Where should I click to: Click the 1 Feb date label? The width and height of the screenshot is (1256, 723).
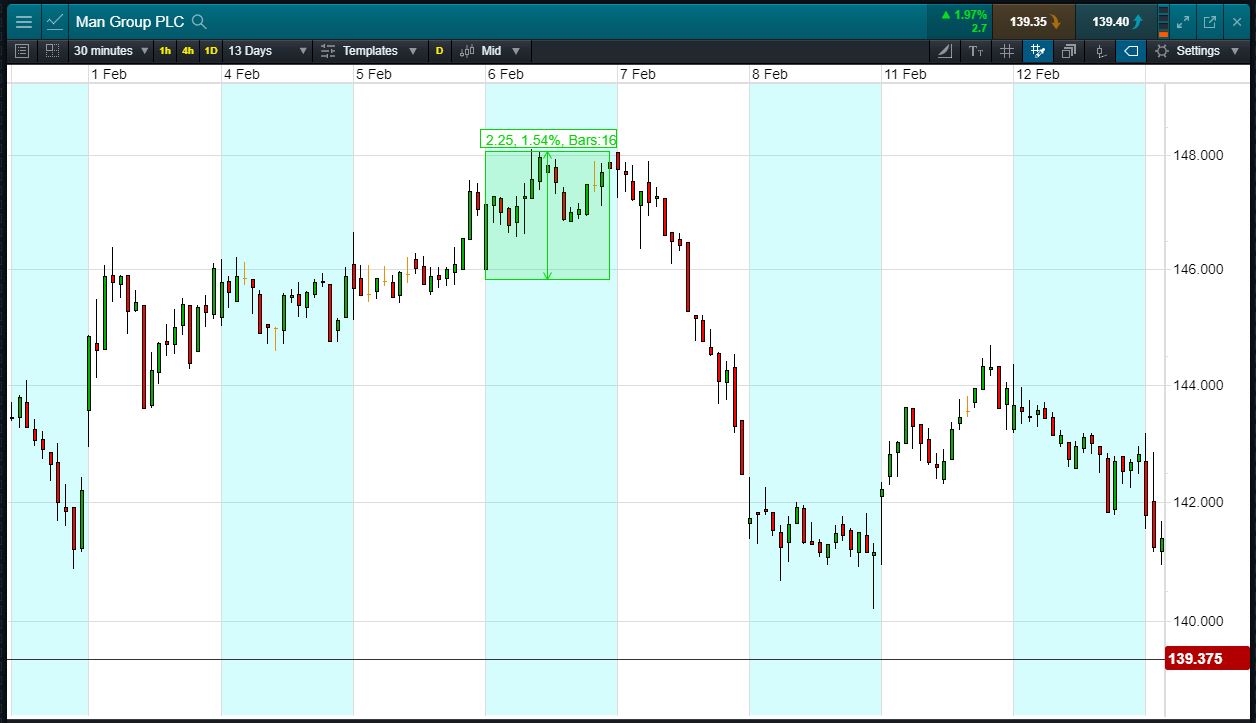point(109,74)
